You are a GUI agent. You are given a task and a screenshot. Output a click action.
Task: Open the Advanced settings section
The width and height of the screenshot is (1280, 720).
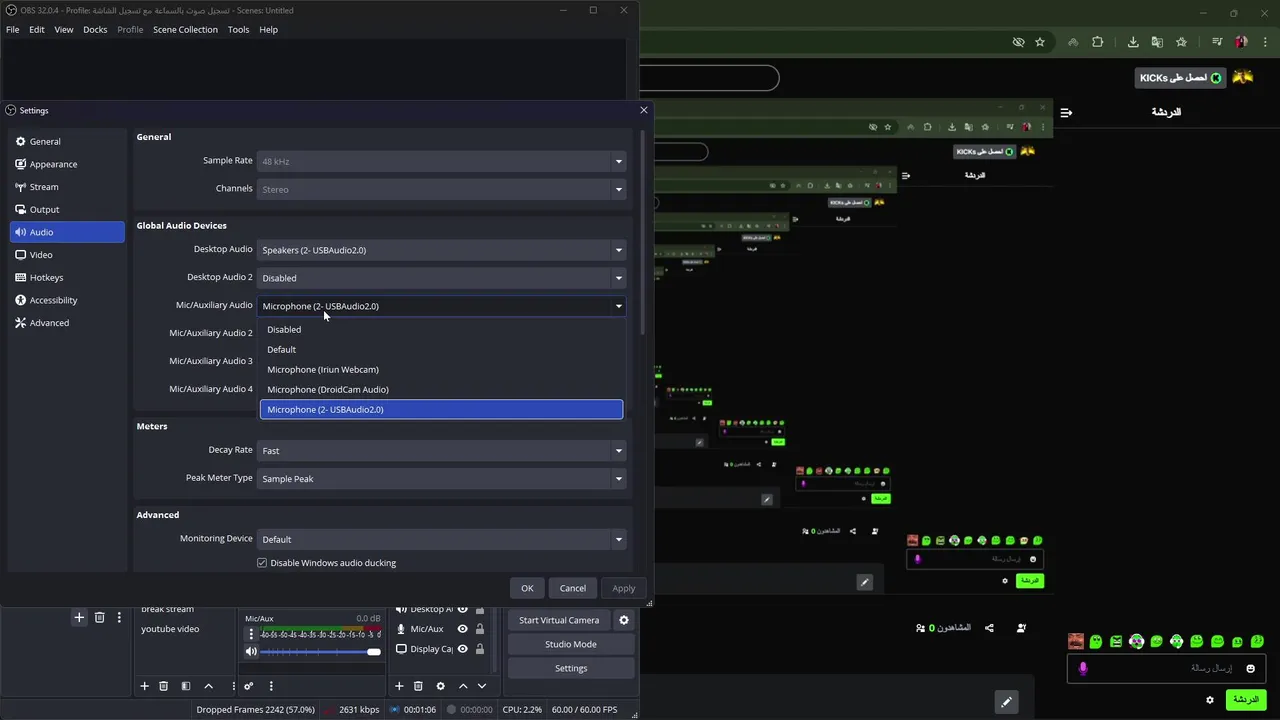66,323
